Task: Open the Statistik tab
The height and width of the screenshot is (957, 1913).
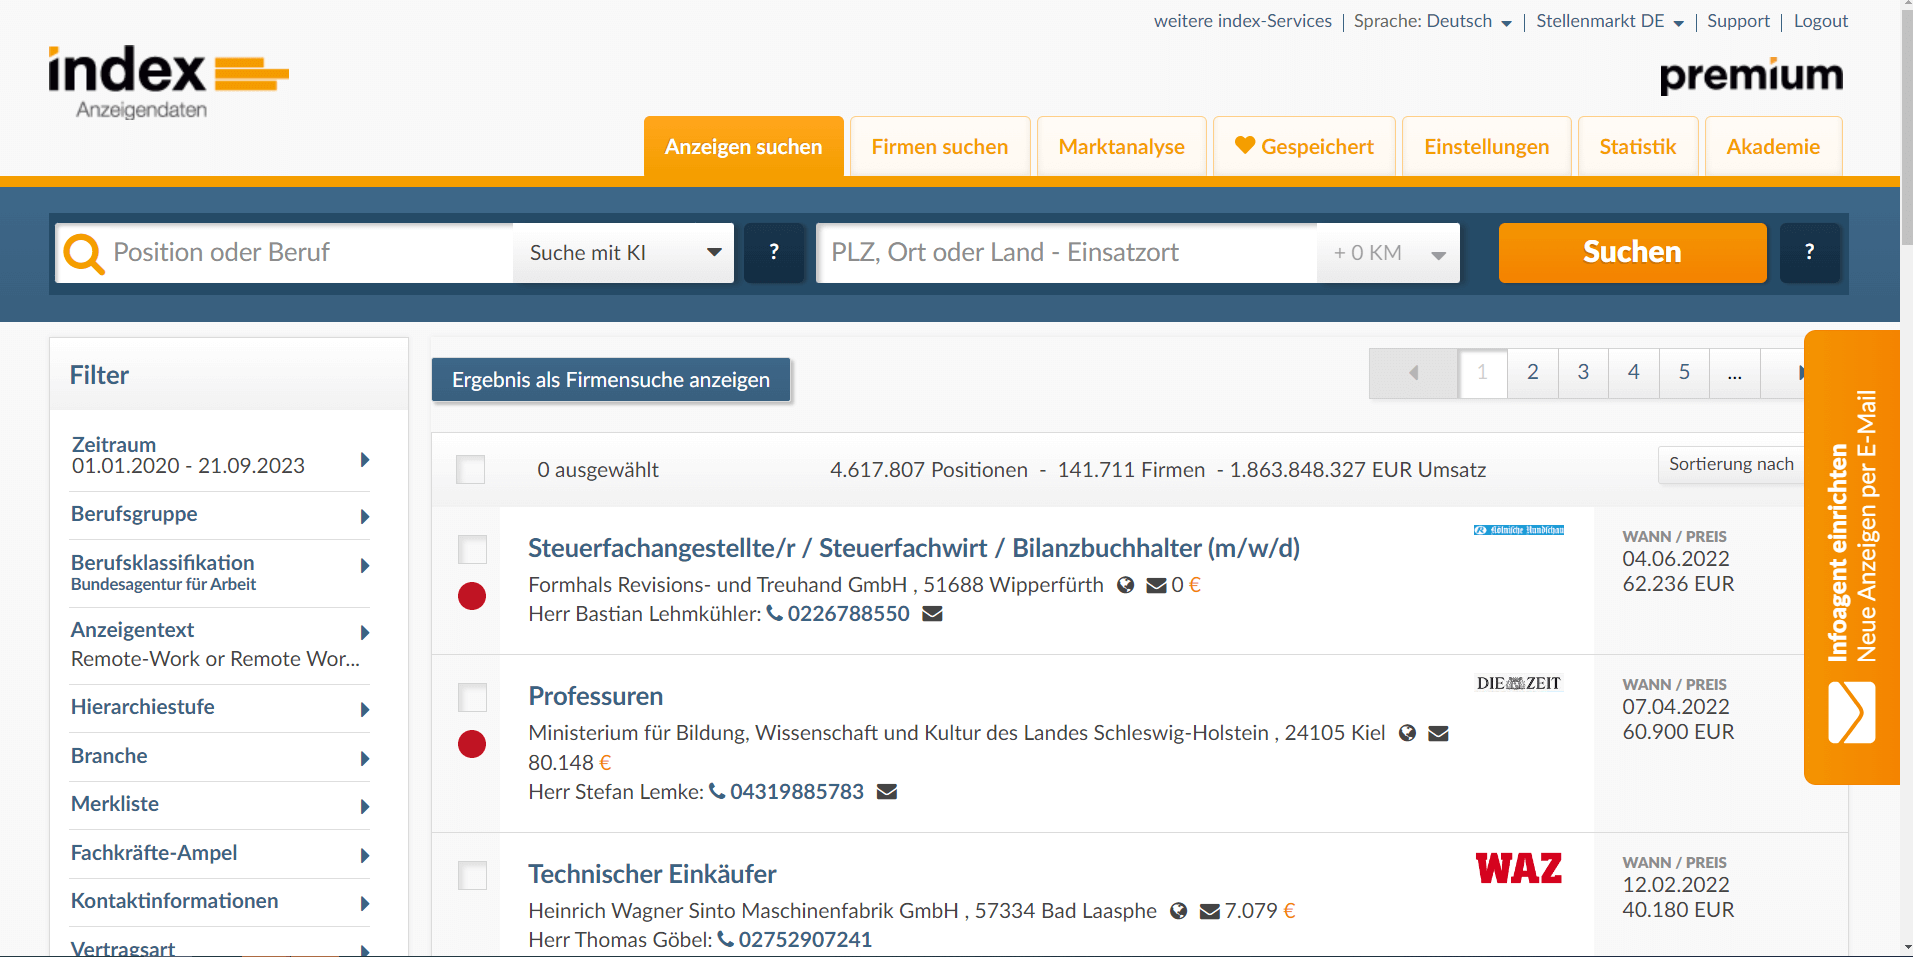Action: [1637, 146]
